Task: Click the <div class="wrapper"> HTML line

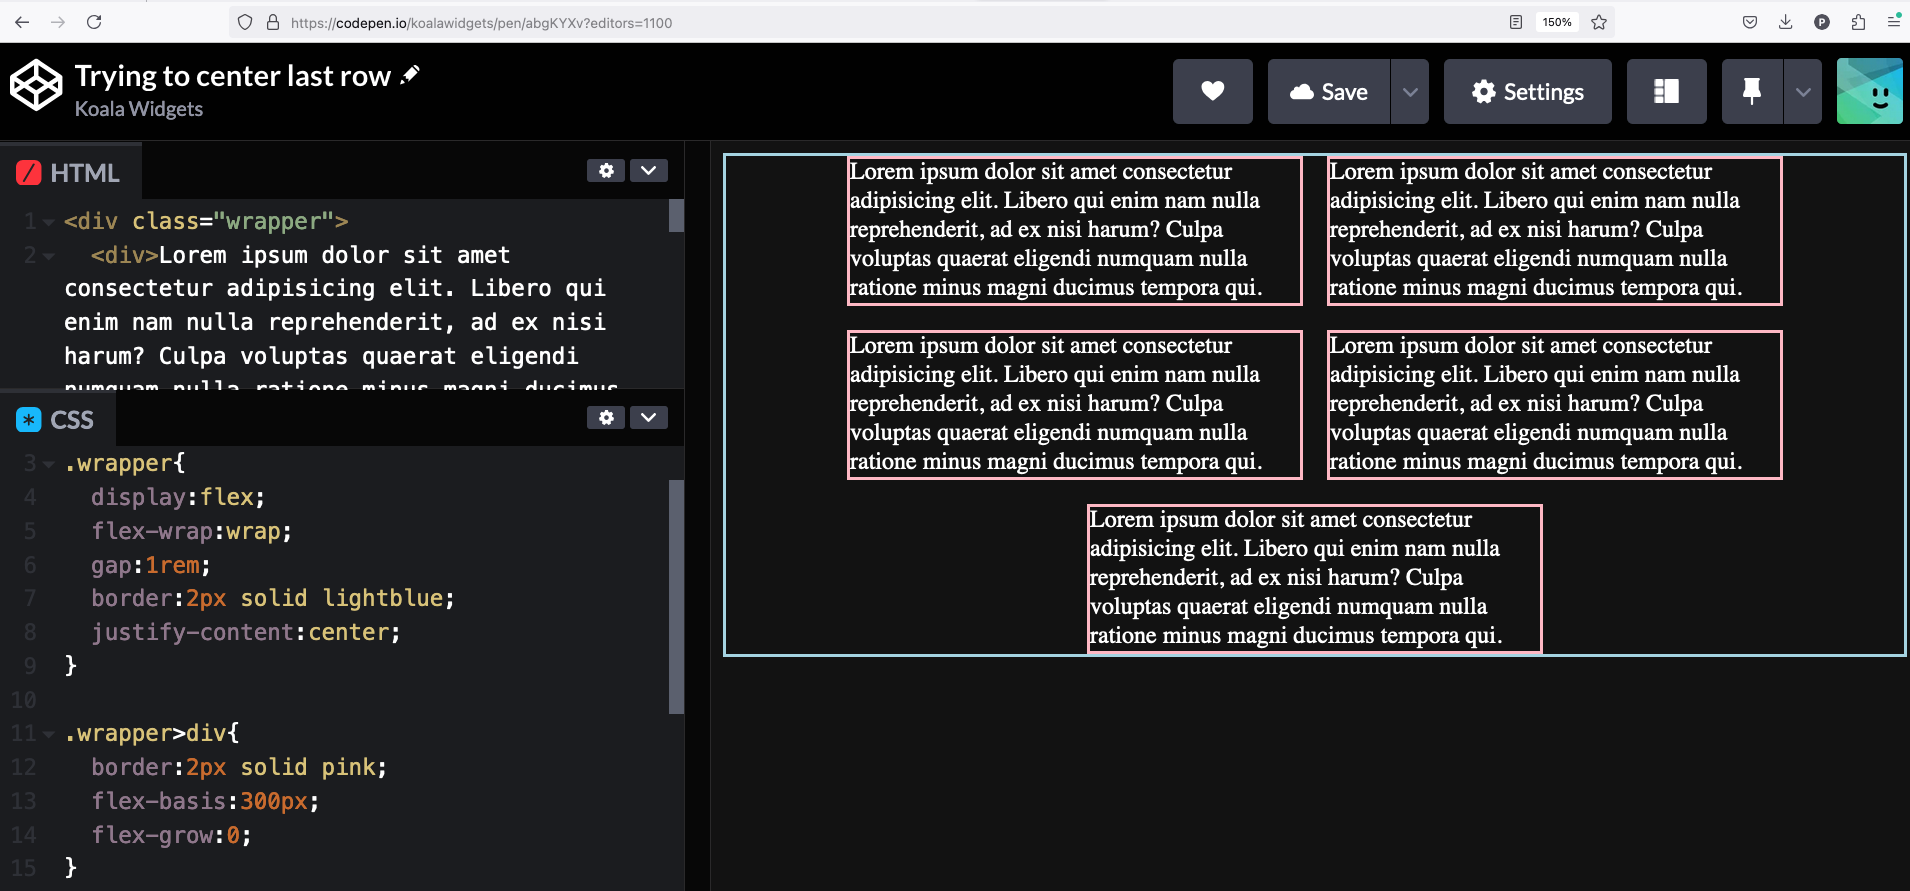Action: coord(206,221)
